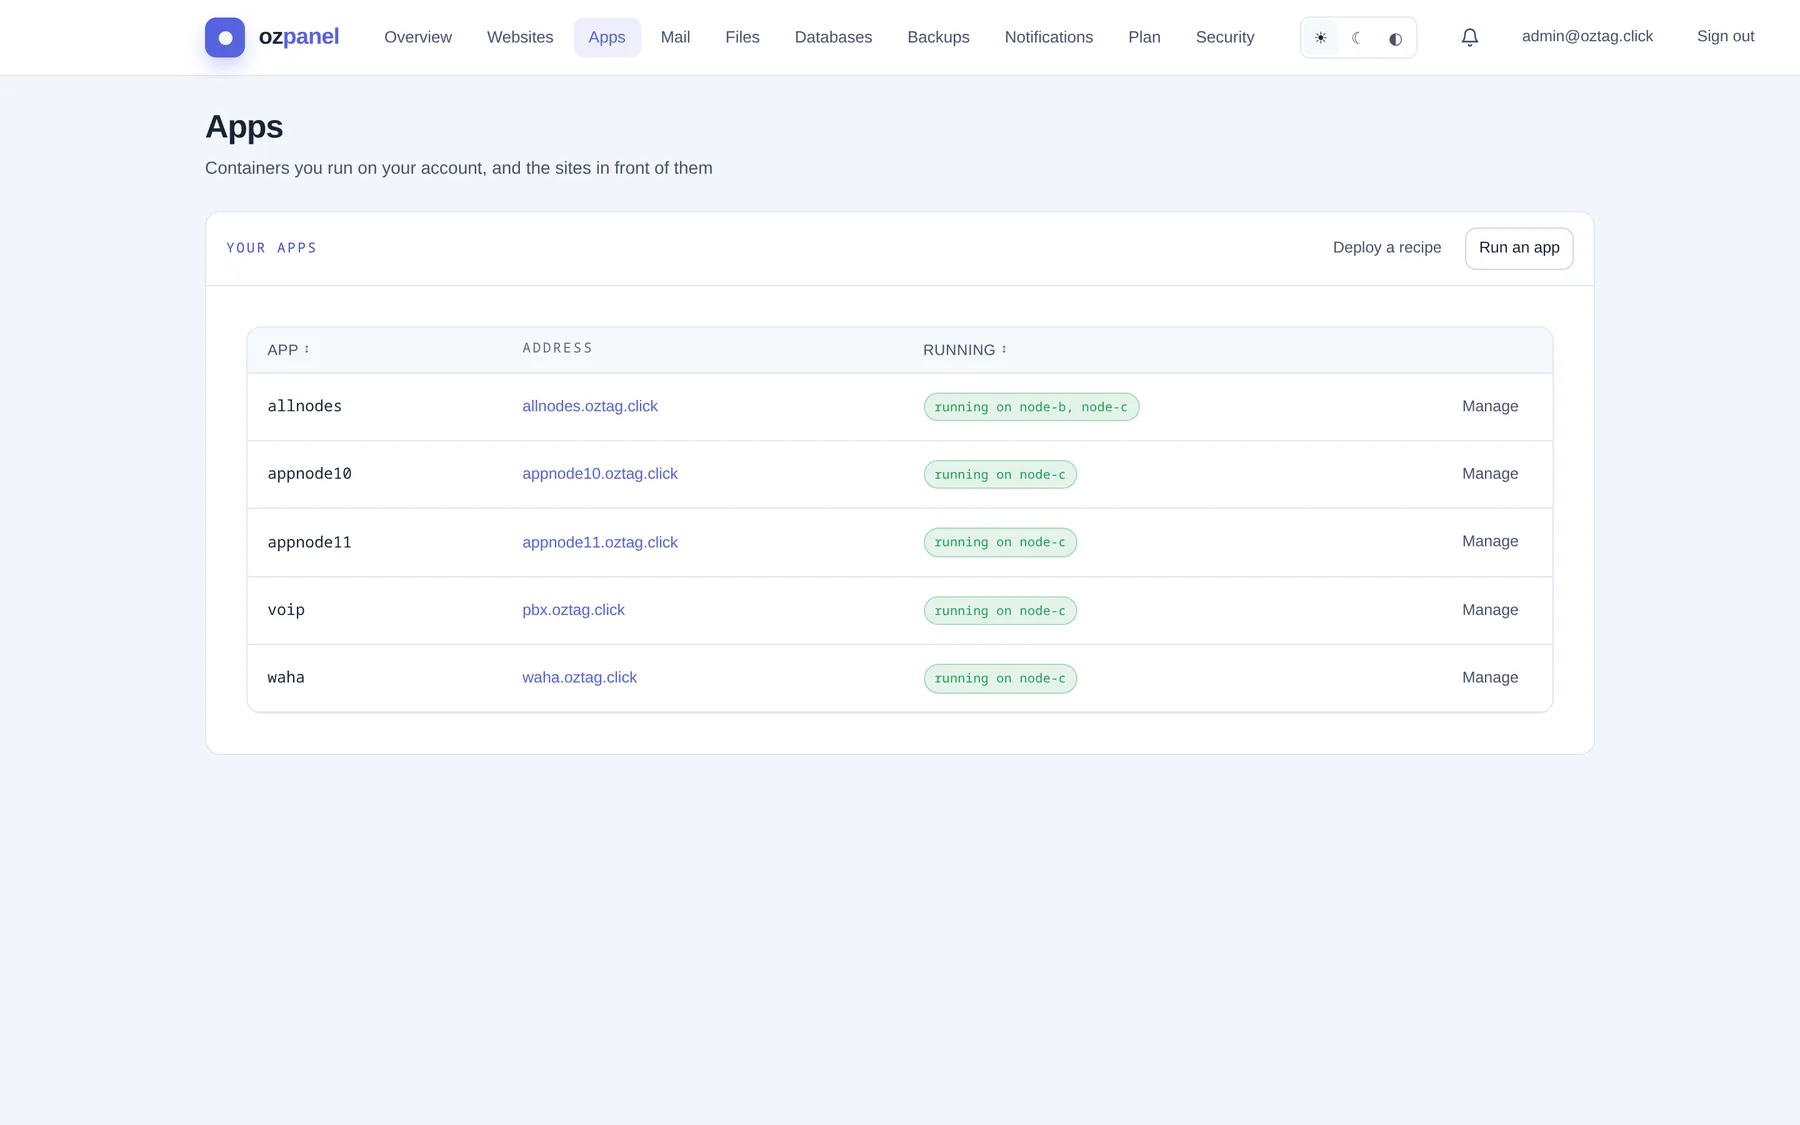Click the 'running on node-b, node-c' badge
Viewport: 1800px width, 1125px height.
1031,407
